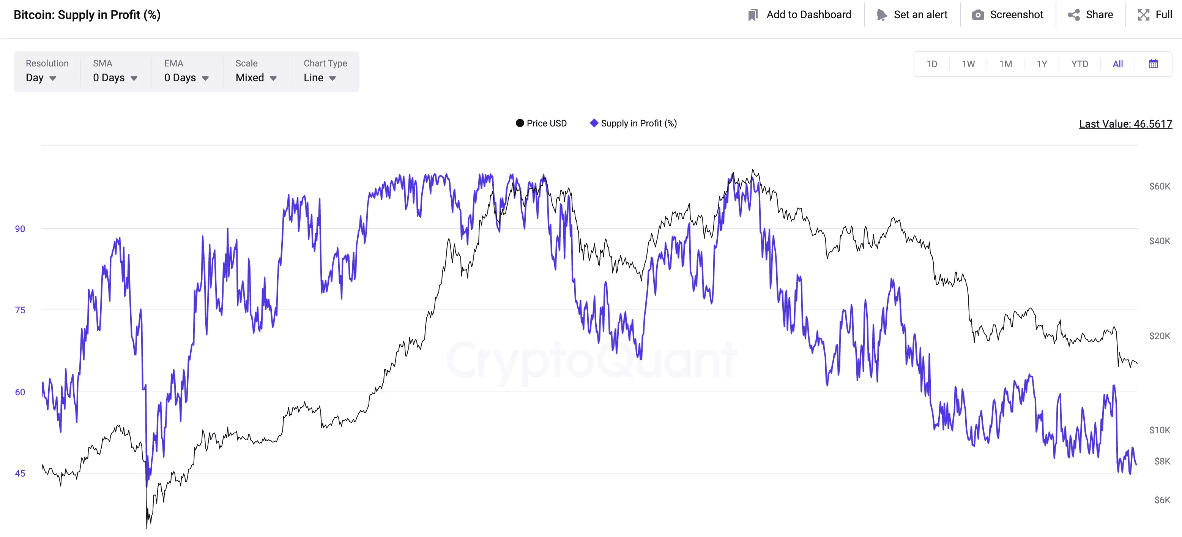Select the 1D time range tab
This screenshot has width=1182, height=537.
(932, 64)
